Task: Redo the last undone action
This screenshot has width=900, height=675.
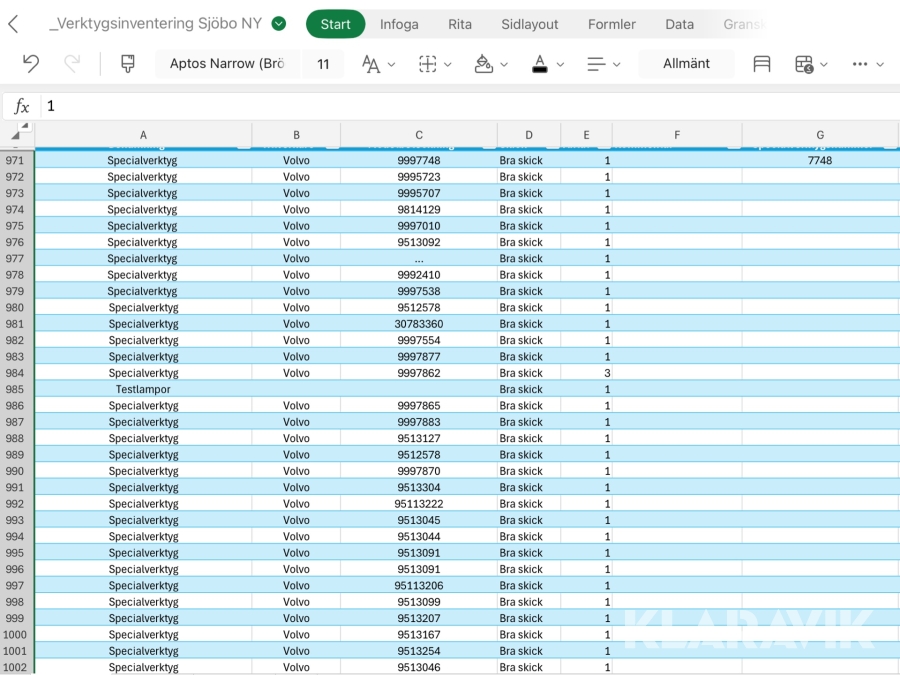Action: (x=72, y=64)
